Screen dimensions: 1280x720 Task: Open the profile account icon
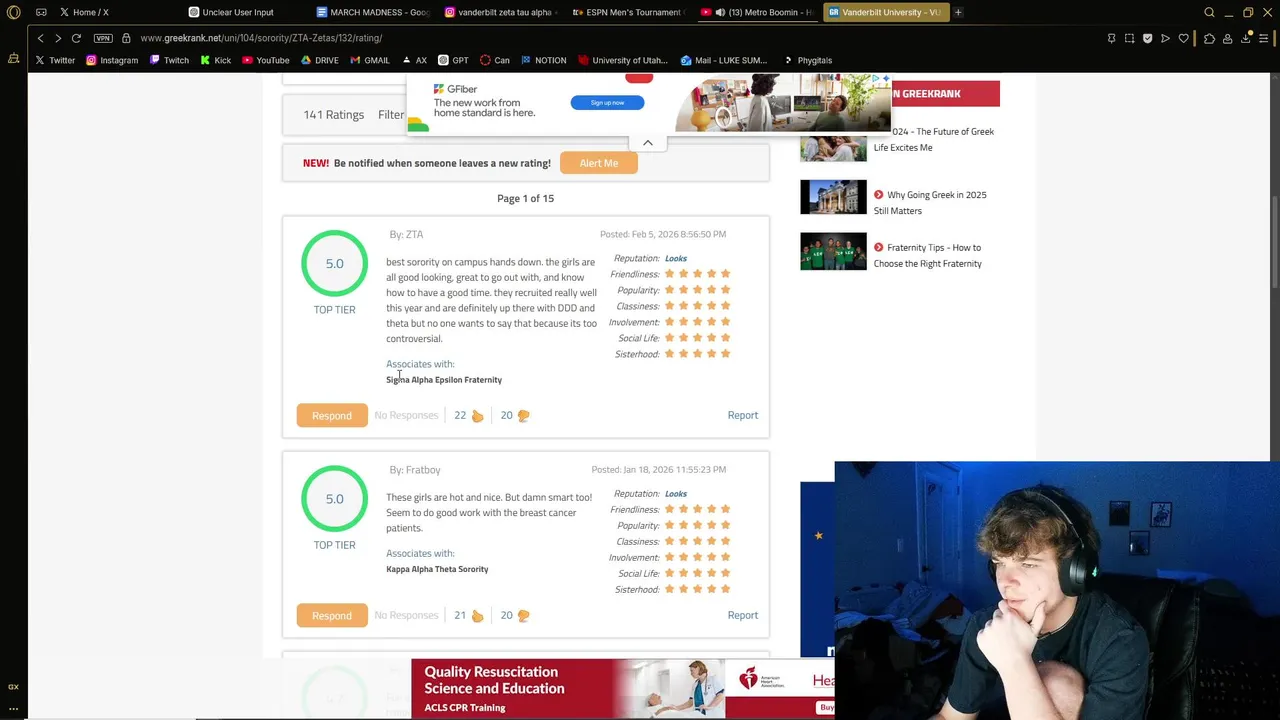click(1228, 38)
